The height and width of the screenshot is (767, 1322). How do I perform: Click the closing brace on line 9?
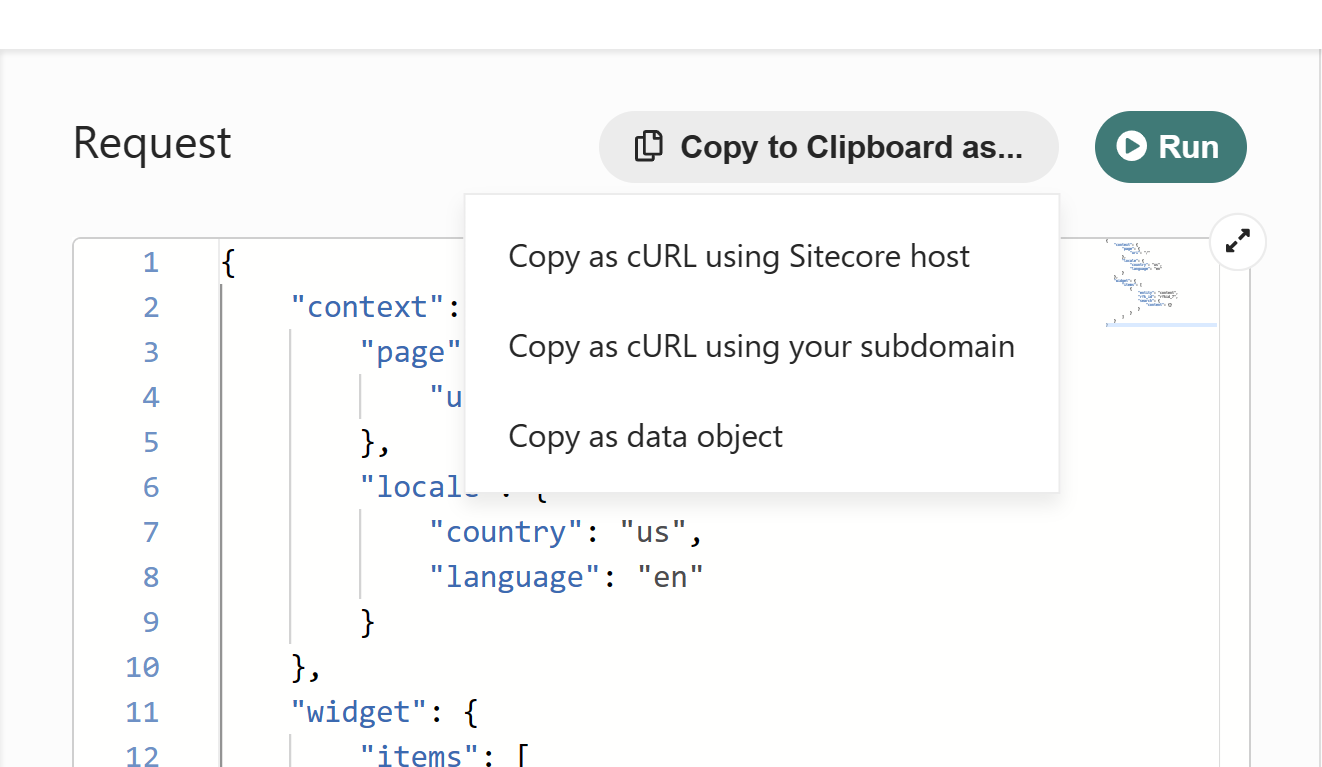368,622
